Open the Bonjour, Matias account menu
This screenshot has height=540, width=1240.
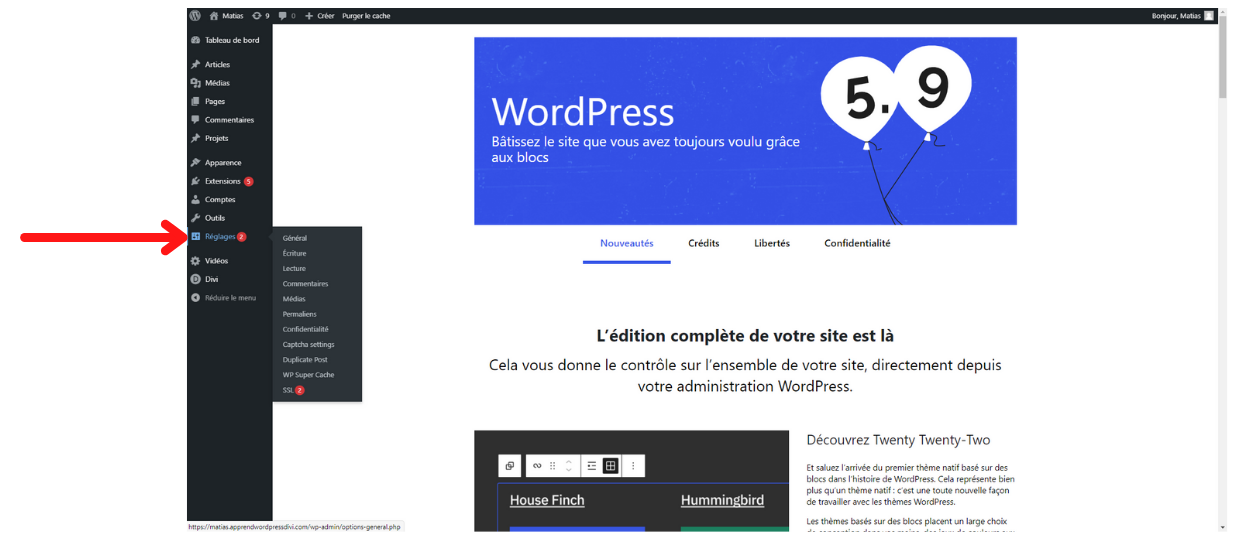click(x=1181, y=16)
